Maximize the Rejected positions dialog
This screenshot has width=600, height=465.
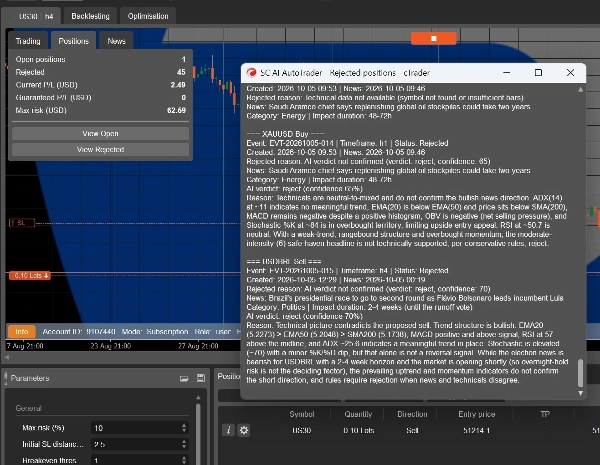[x=538, y=73]
